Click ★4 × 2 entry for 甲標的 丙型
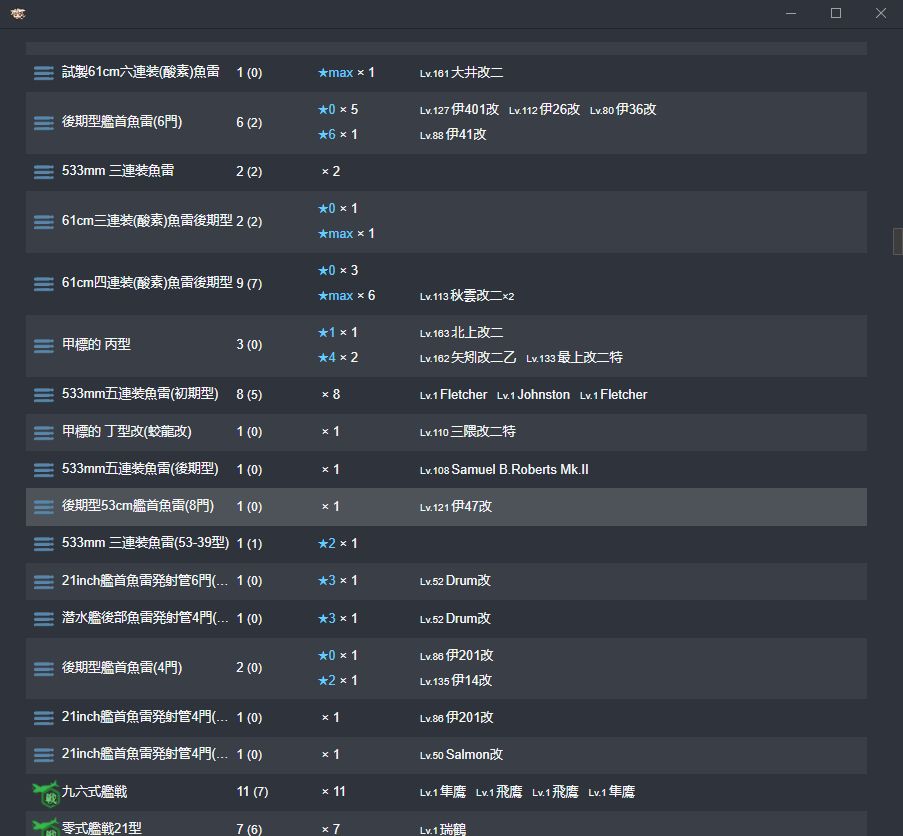This screenshot has height=836, width=903. coord(337,358)
